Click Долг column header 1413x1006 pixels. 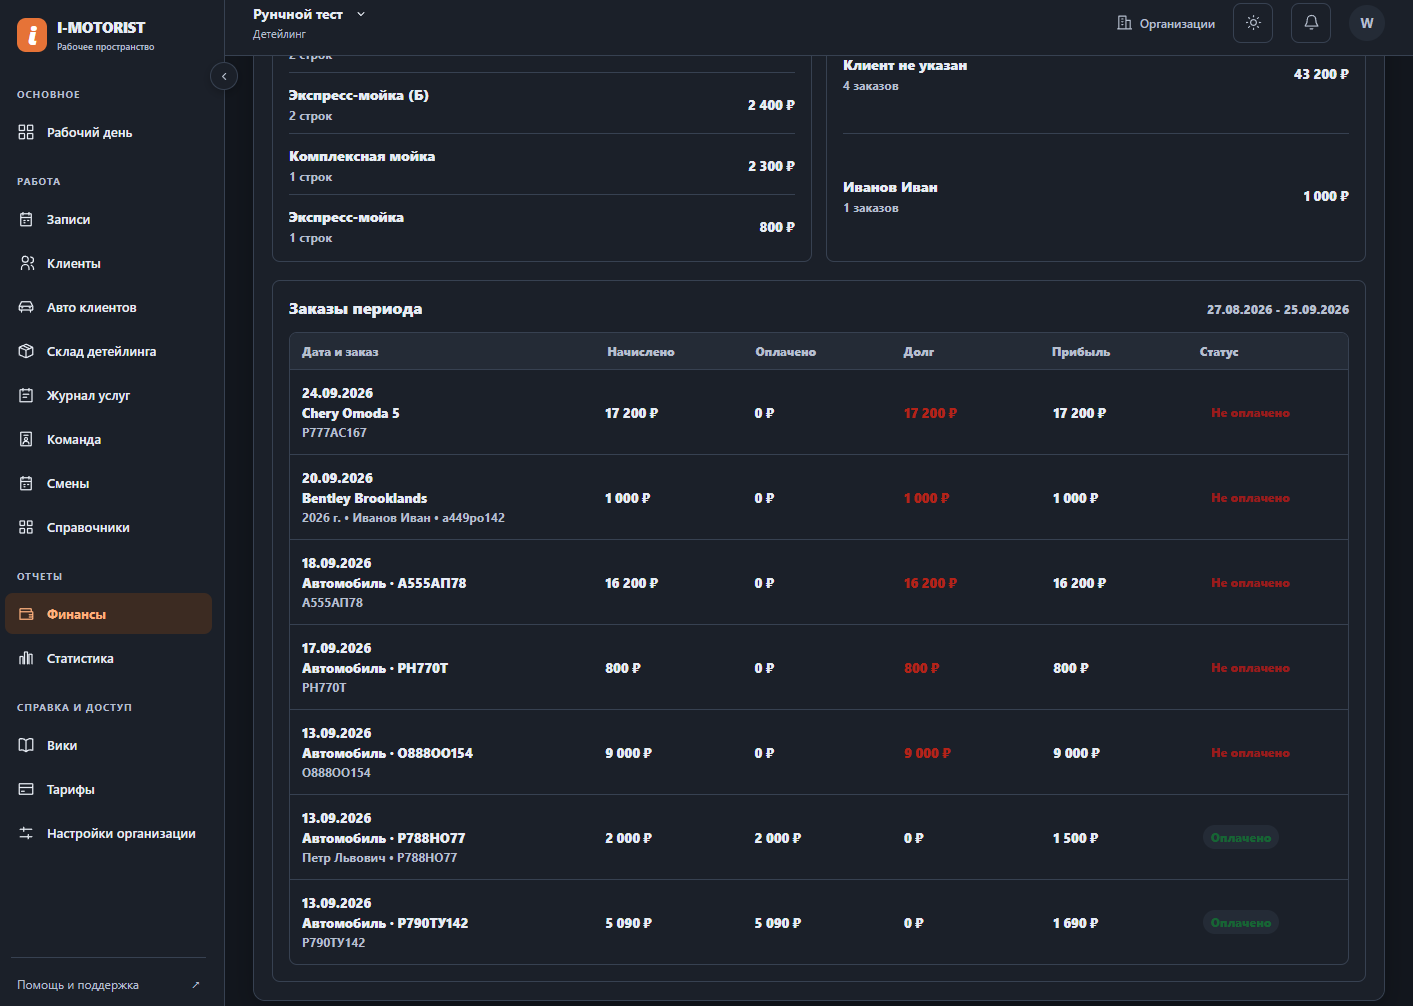[919, 352]
